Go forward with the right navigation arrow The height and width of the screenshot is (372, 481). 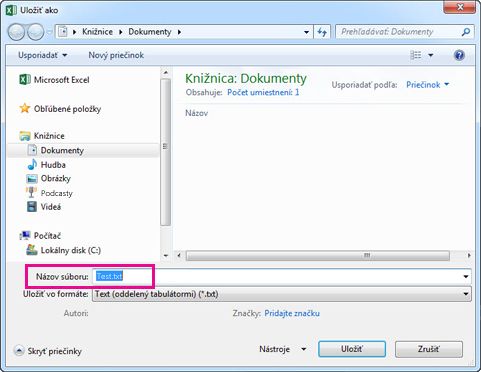pos(35,32)
